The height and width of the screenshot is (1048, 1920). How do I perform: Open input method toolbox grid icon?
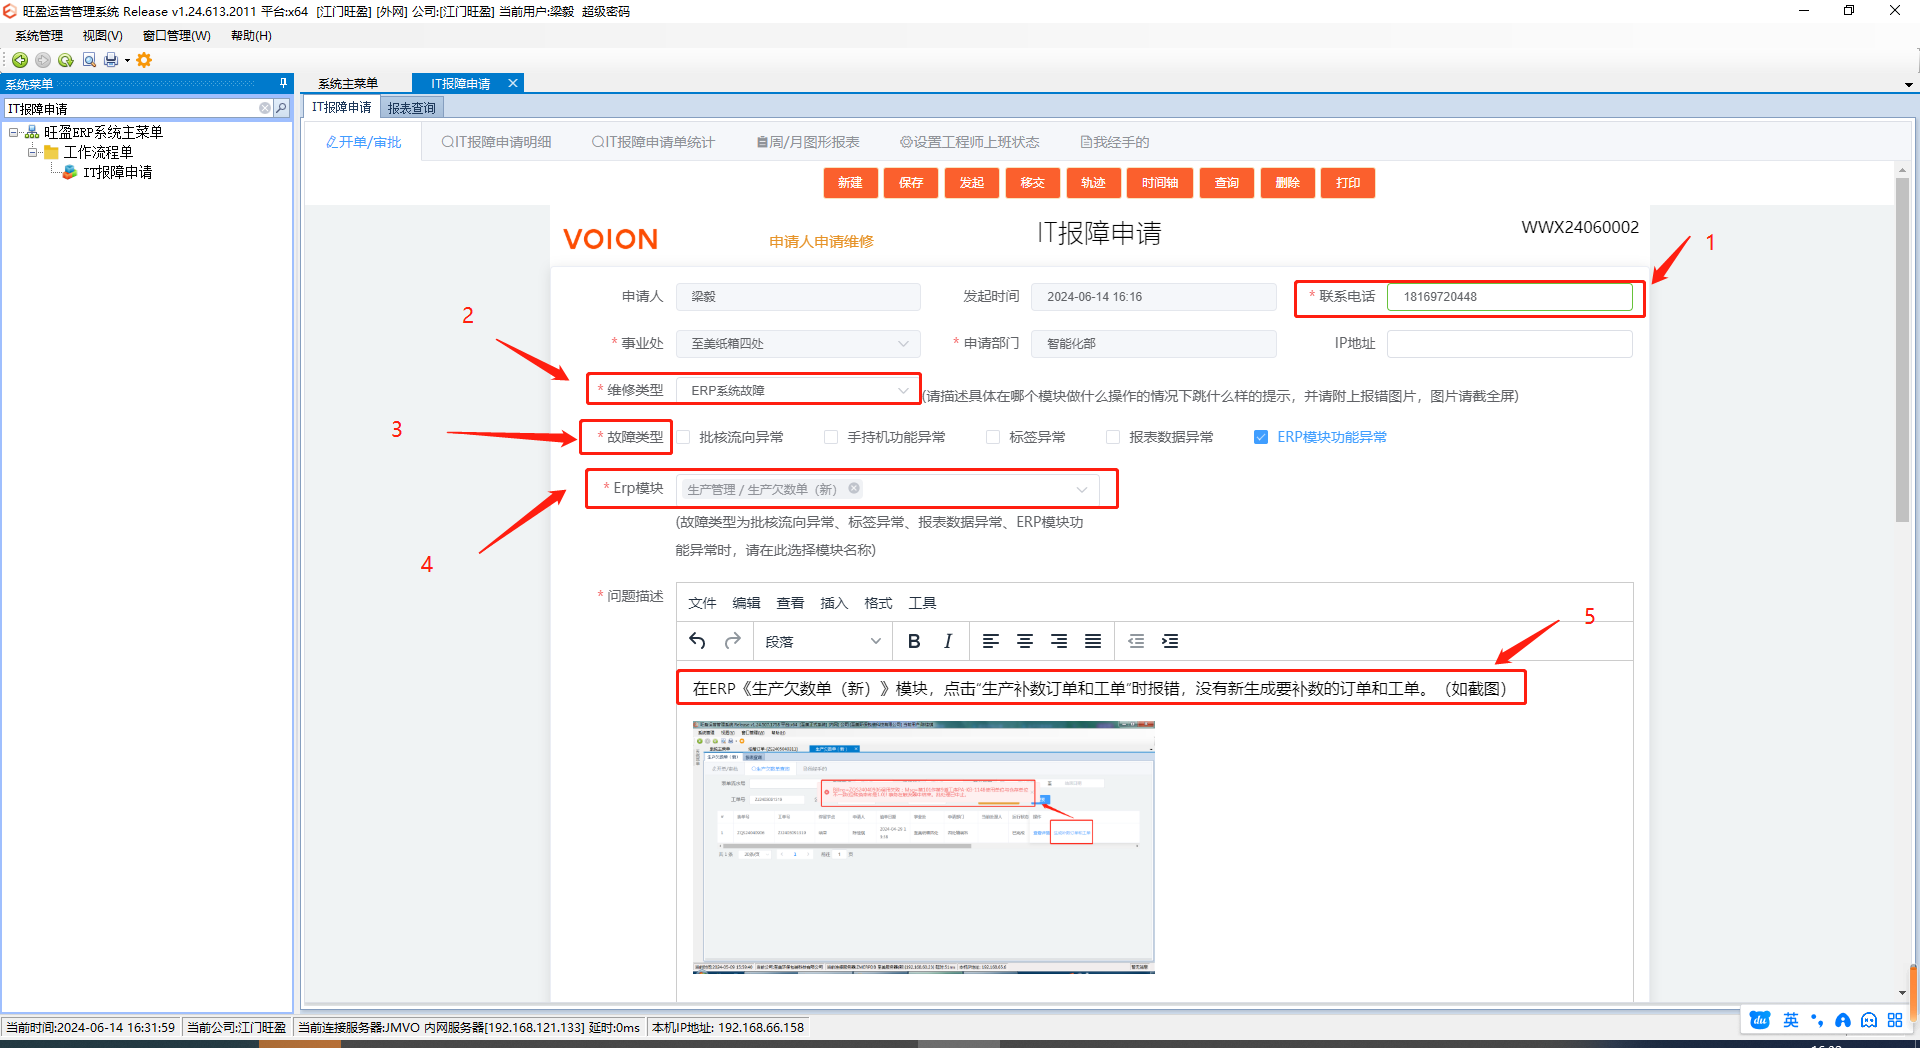coord(1895,1020)
